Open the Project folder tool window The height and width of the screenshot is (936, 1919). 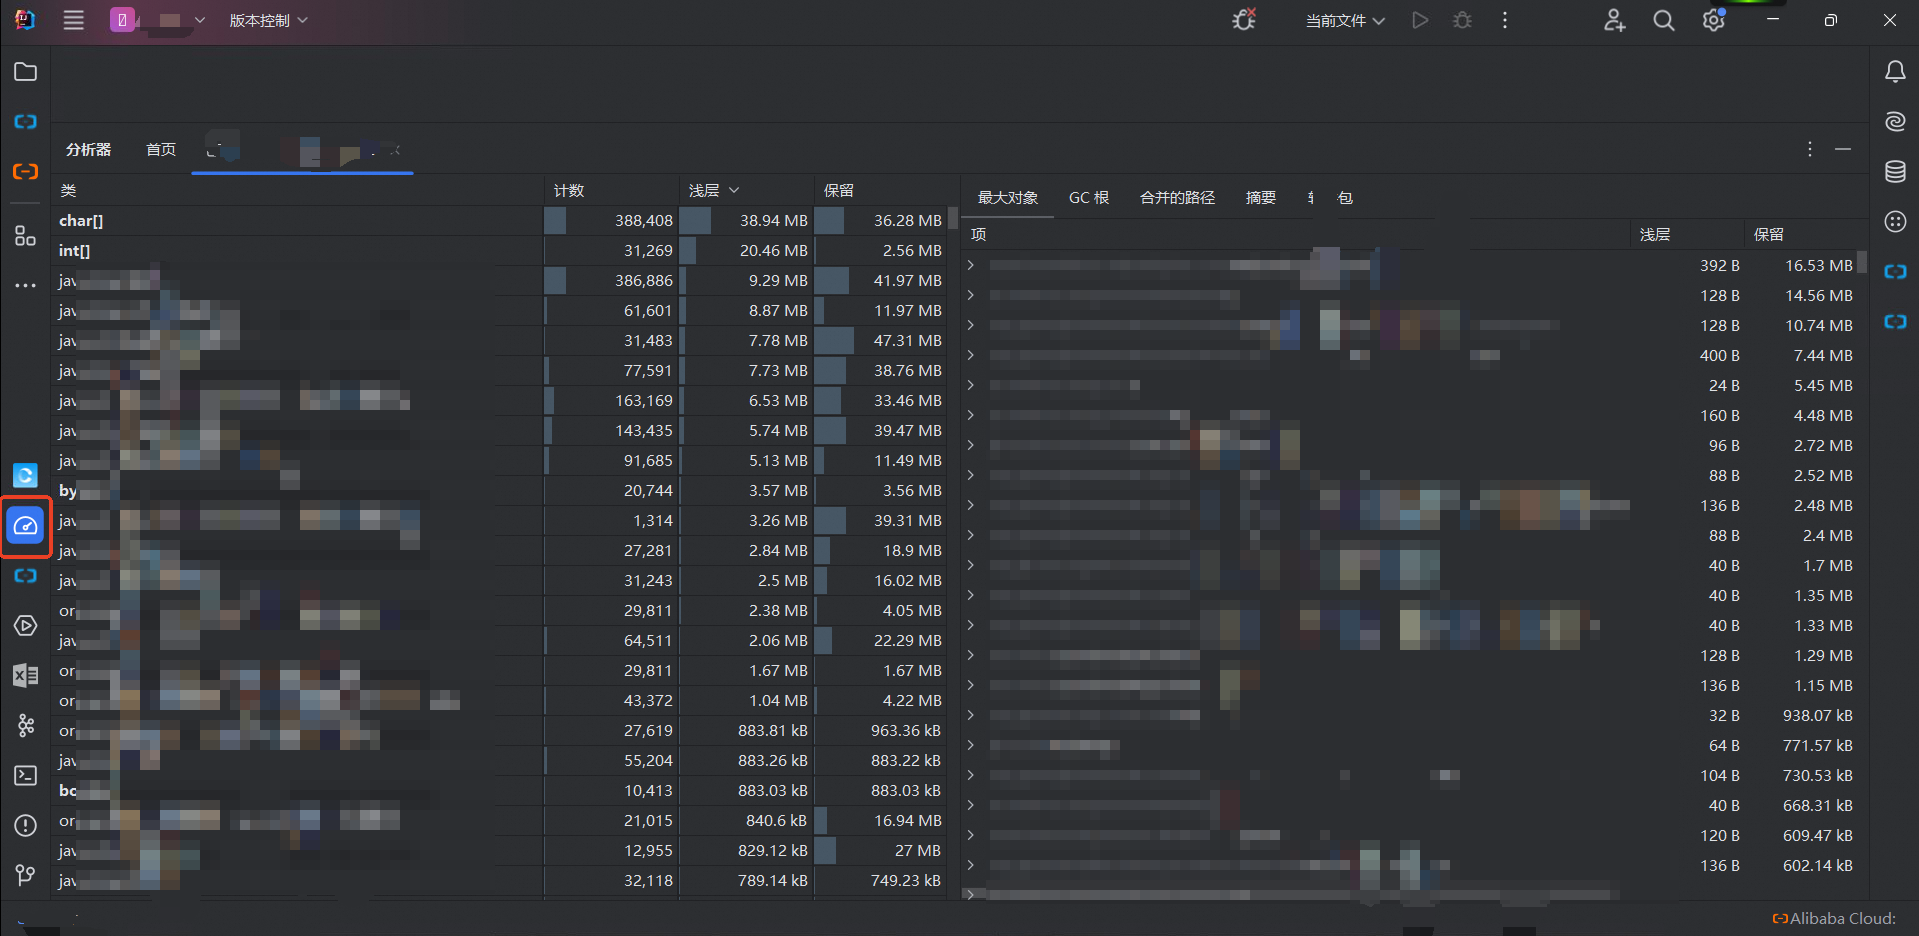26,72
